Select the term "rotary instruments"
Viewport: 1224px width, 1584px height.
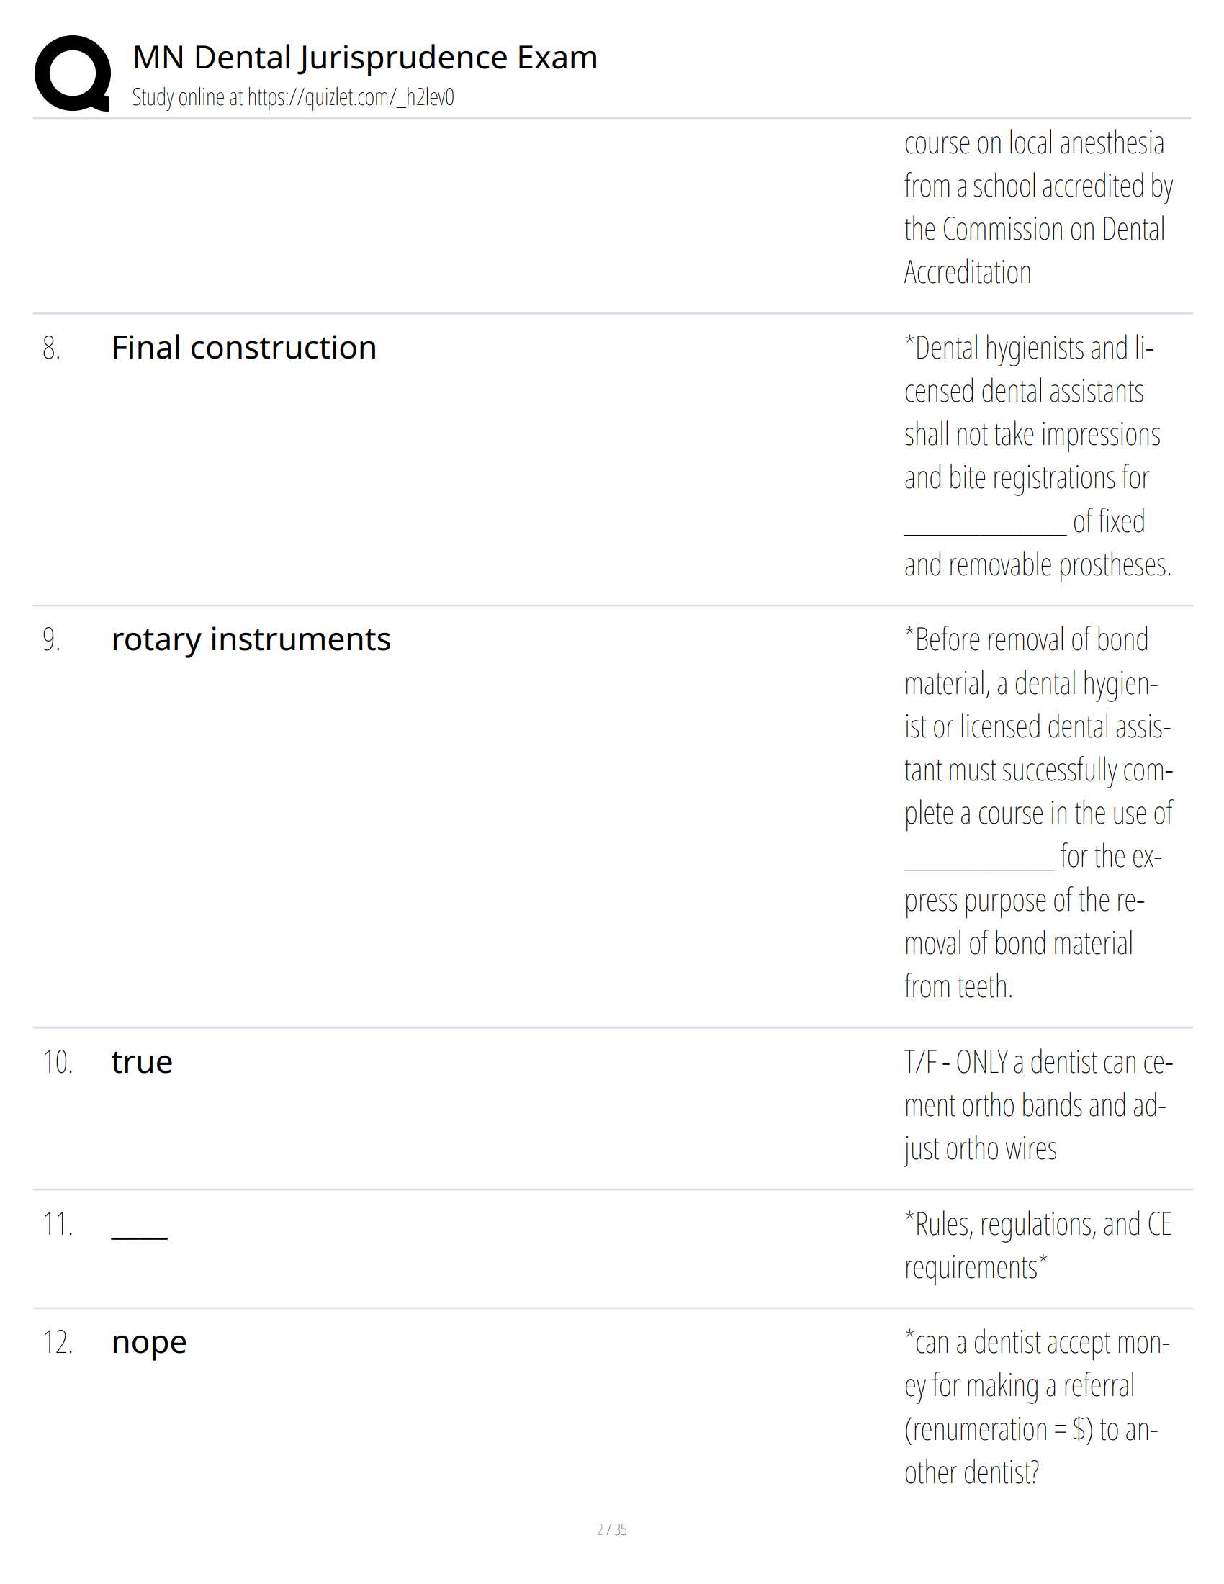coord(250,639)
